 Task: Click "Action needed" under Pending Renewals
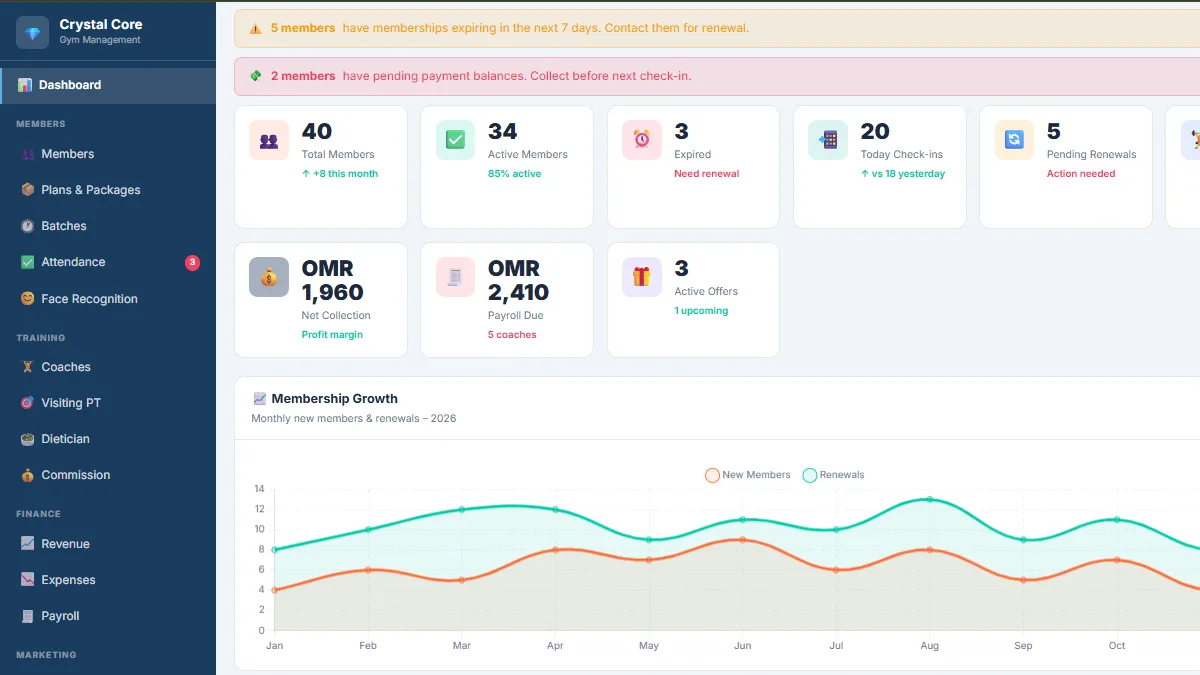coord(1081,174)
